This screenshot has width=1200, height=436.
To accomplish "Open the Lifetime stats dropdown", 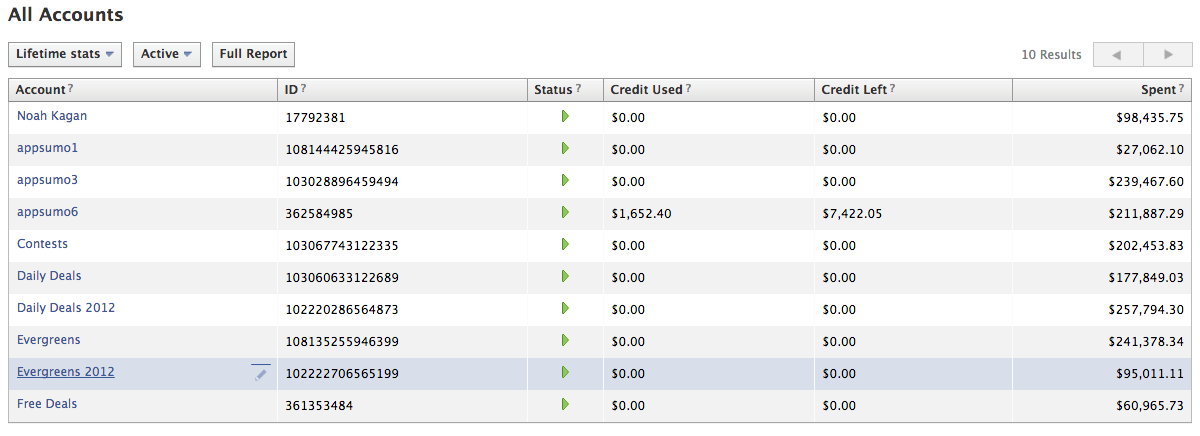I will coord(65,54).
